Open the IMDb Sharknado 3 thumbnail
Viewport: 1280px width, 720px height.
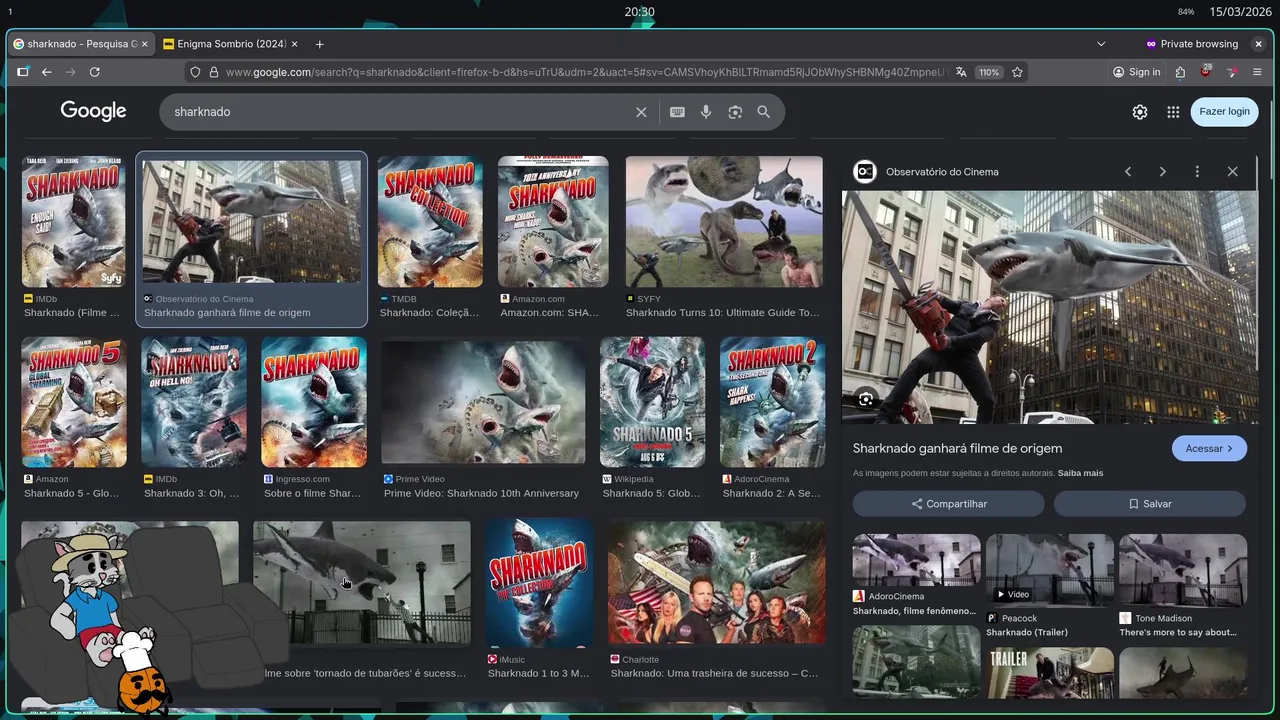[194, 402]
